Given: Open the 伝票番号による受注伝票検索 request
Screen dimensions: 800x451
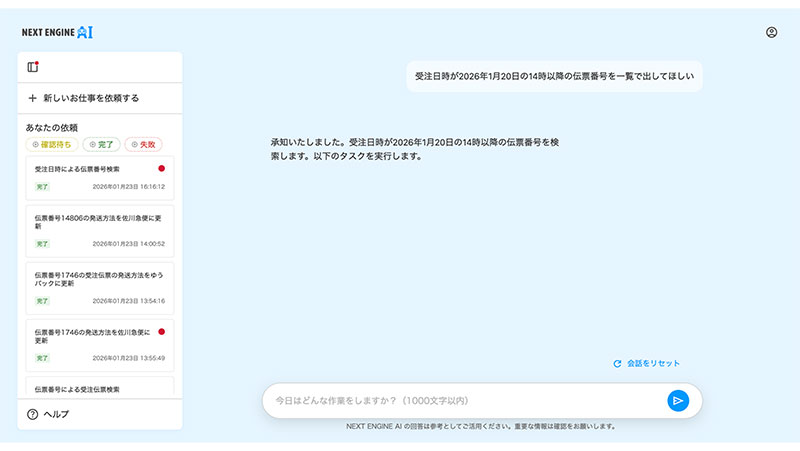Looking at the screenshot, I should [100, 388].
